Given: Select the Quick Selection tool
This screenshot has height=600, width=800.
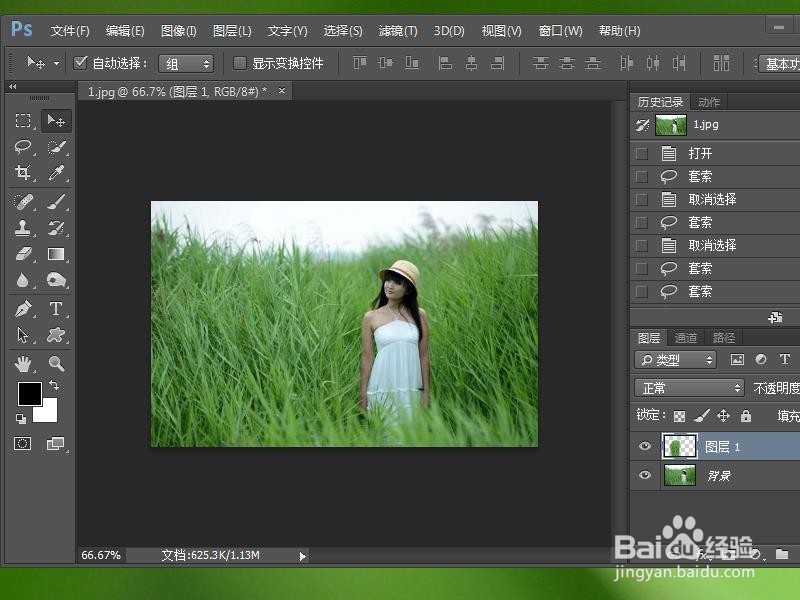Looking at the screenshot, I should pos(56,147).
